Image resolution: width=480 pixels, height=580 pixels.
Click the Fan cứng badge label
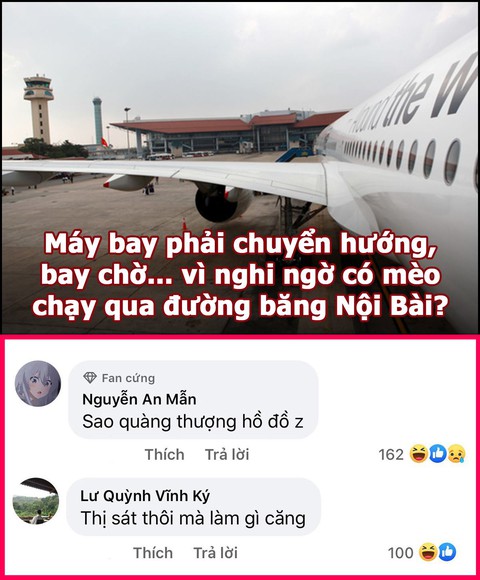tap(128, 378)
